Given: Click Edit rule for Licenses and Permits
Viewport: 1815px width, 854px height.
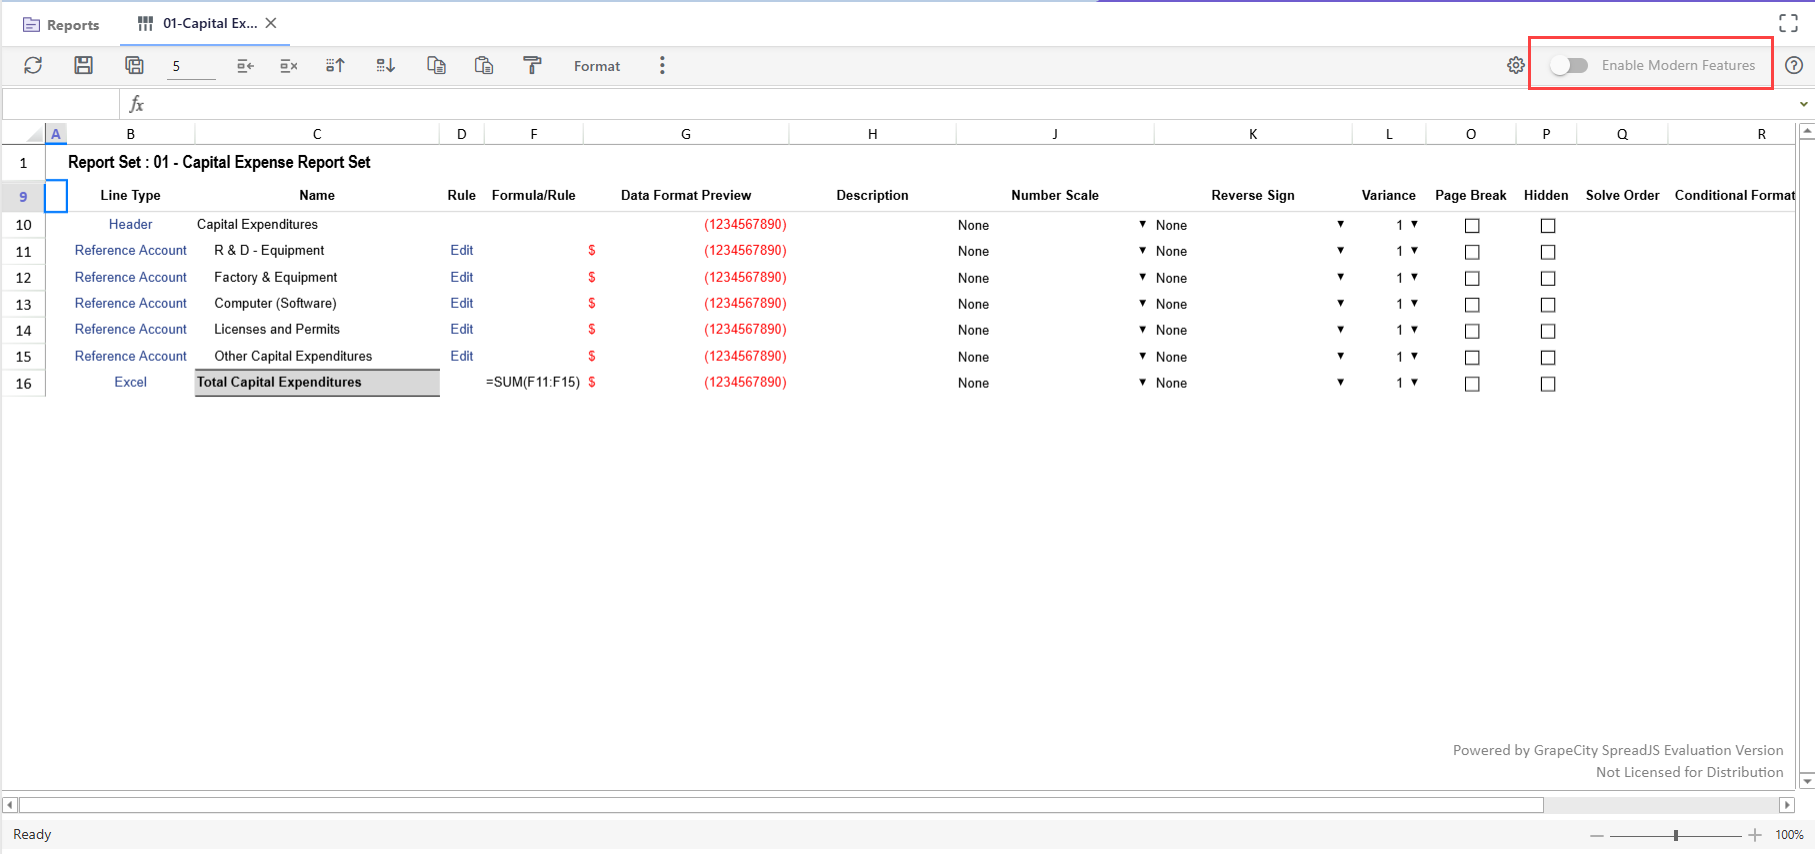Looking at the screenshot, I should [461, 329].
